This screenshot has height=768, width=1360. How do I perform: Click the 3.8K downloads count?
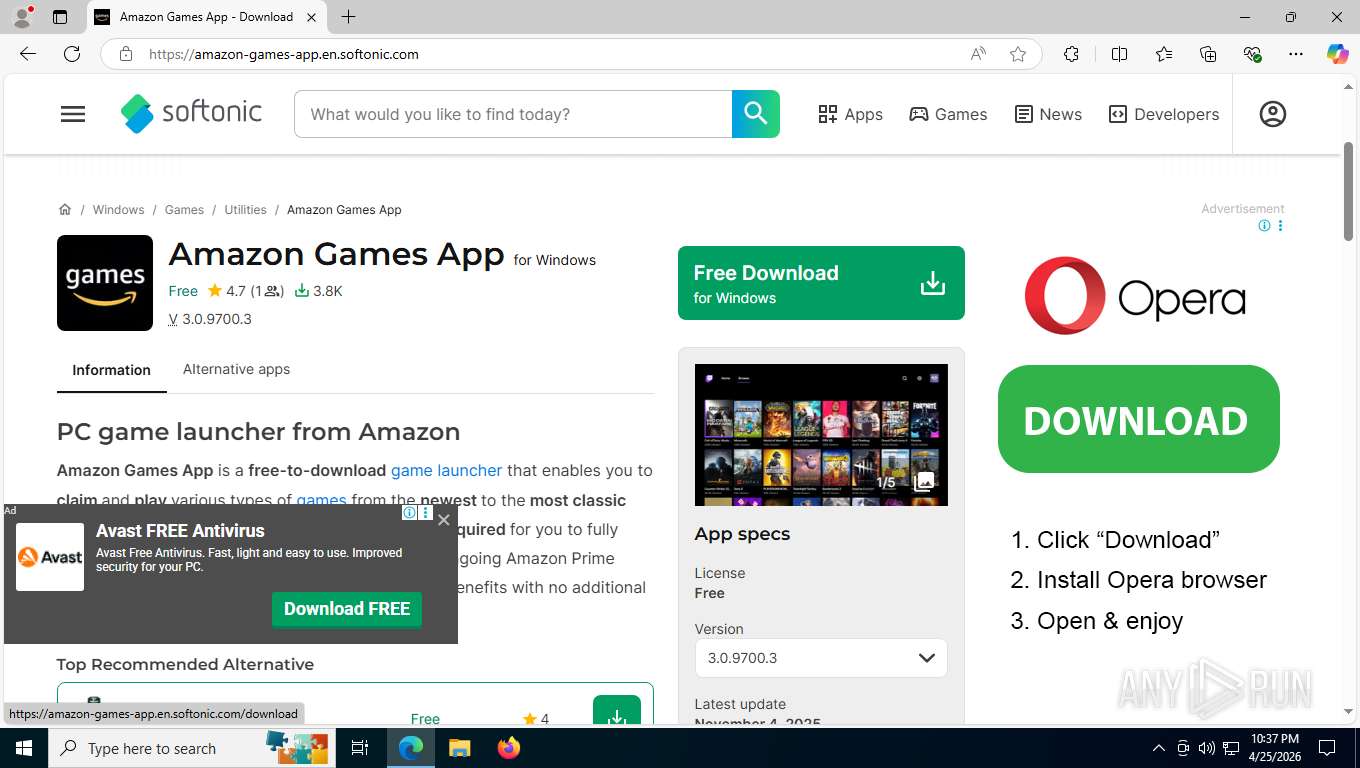pos(319,291)
